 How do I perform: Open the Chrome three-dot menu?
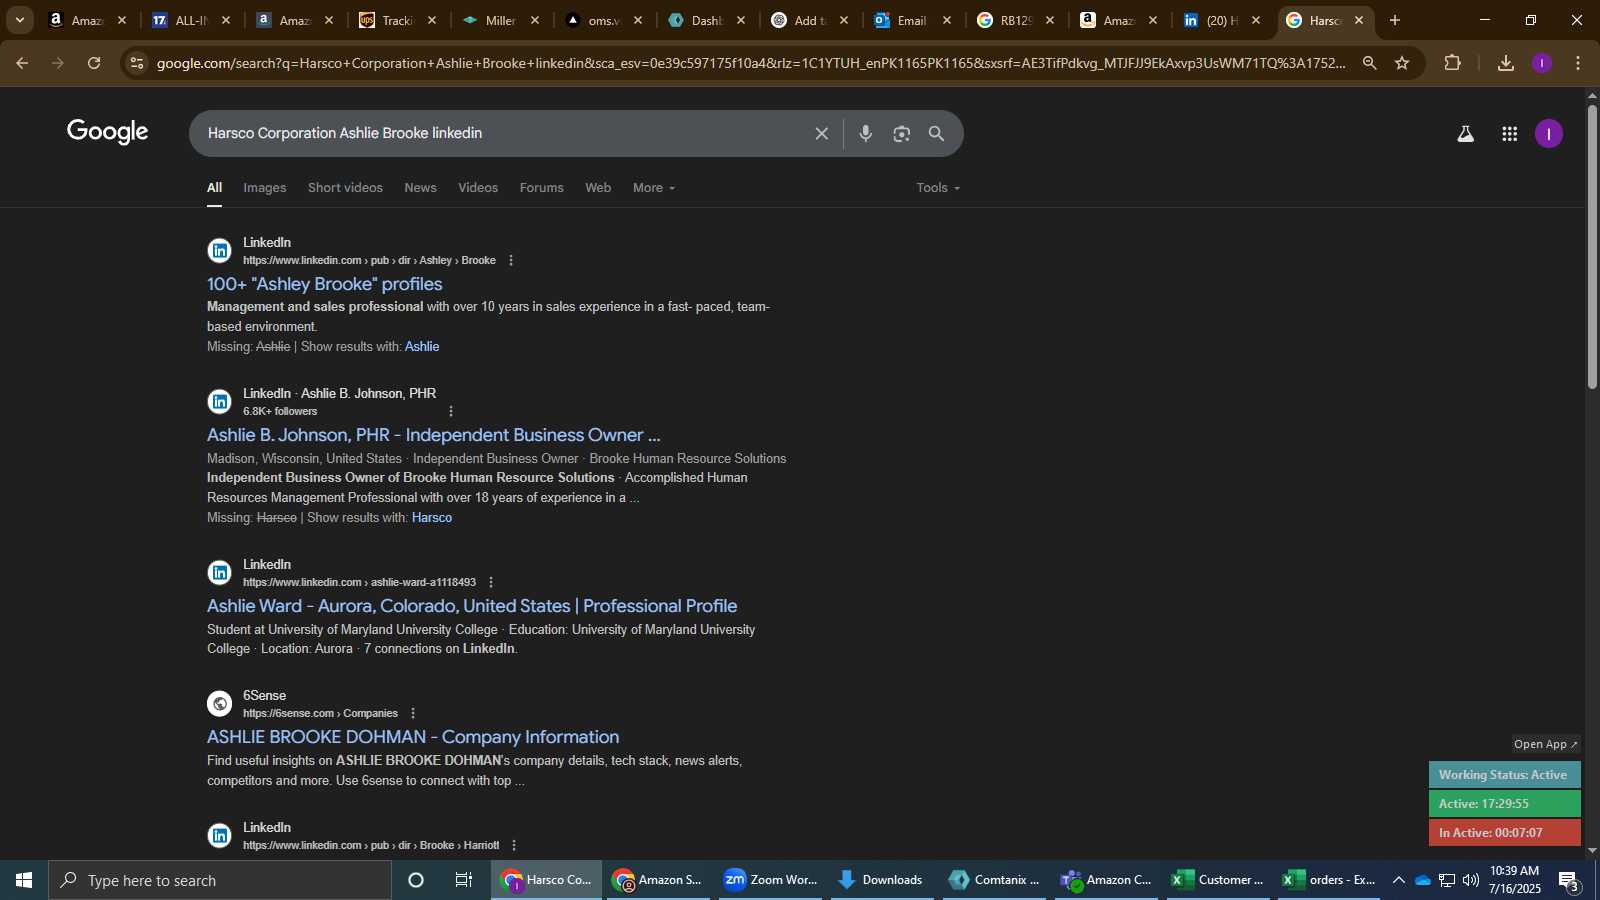point(1578,63)
